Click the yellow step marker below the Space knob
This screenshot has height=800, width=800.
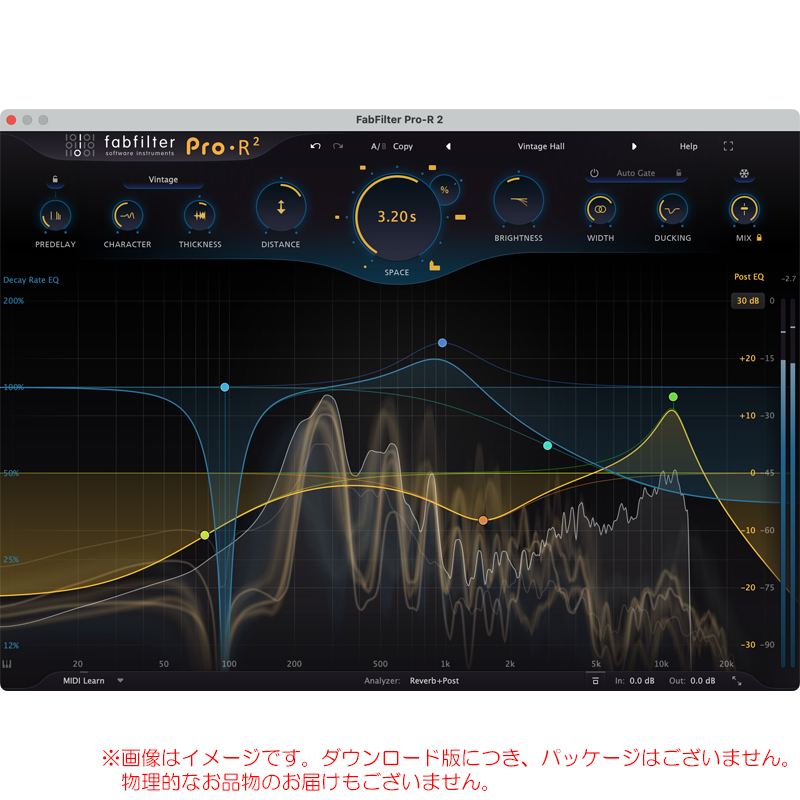(434, 265)
